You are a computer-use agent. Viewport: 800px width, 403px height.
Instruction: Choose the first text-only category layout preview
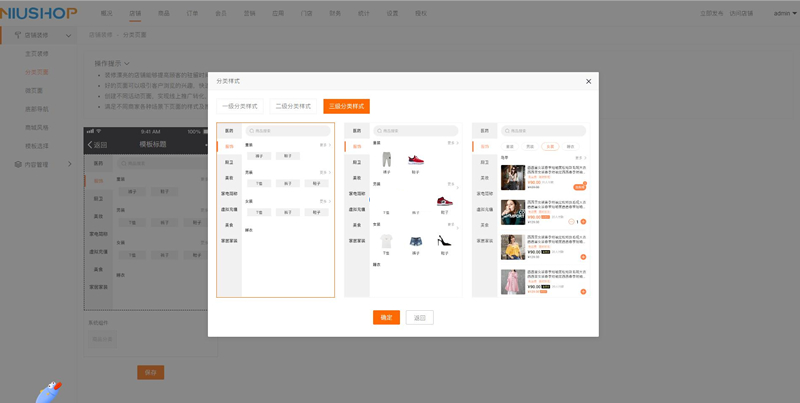point(275,210)
